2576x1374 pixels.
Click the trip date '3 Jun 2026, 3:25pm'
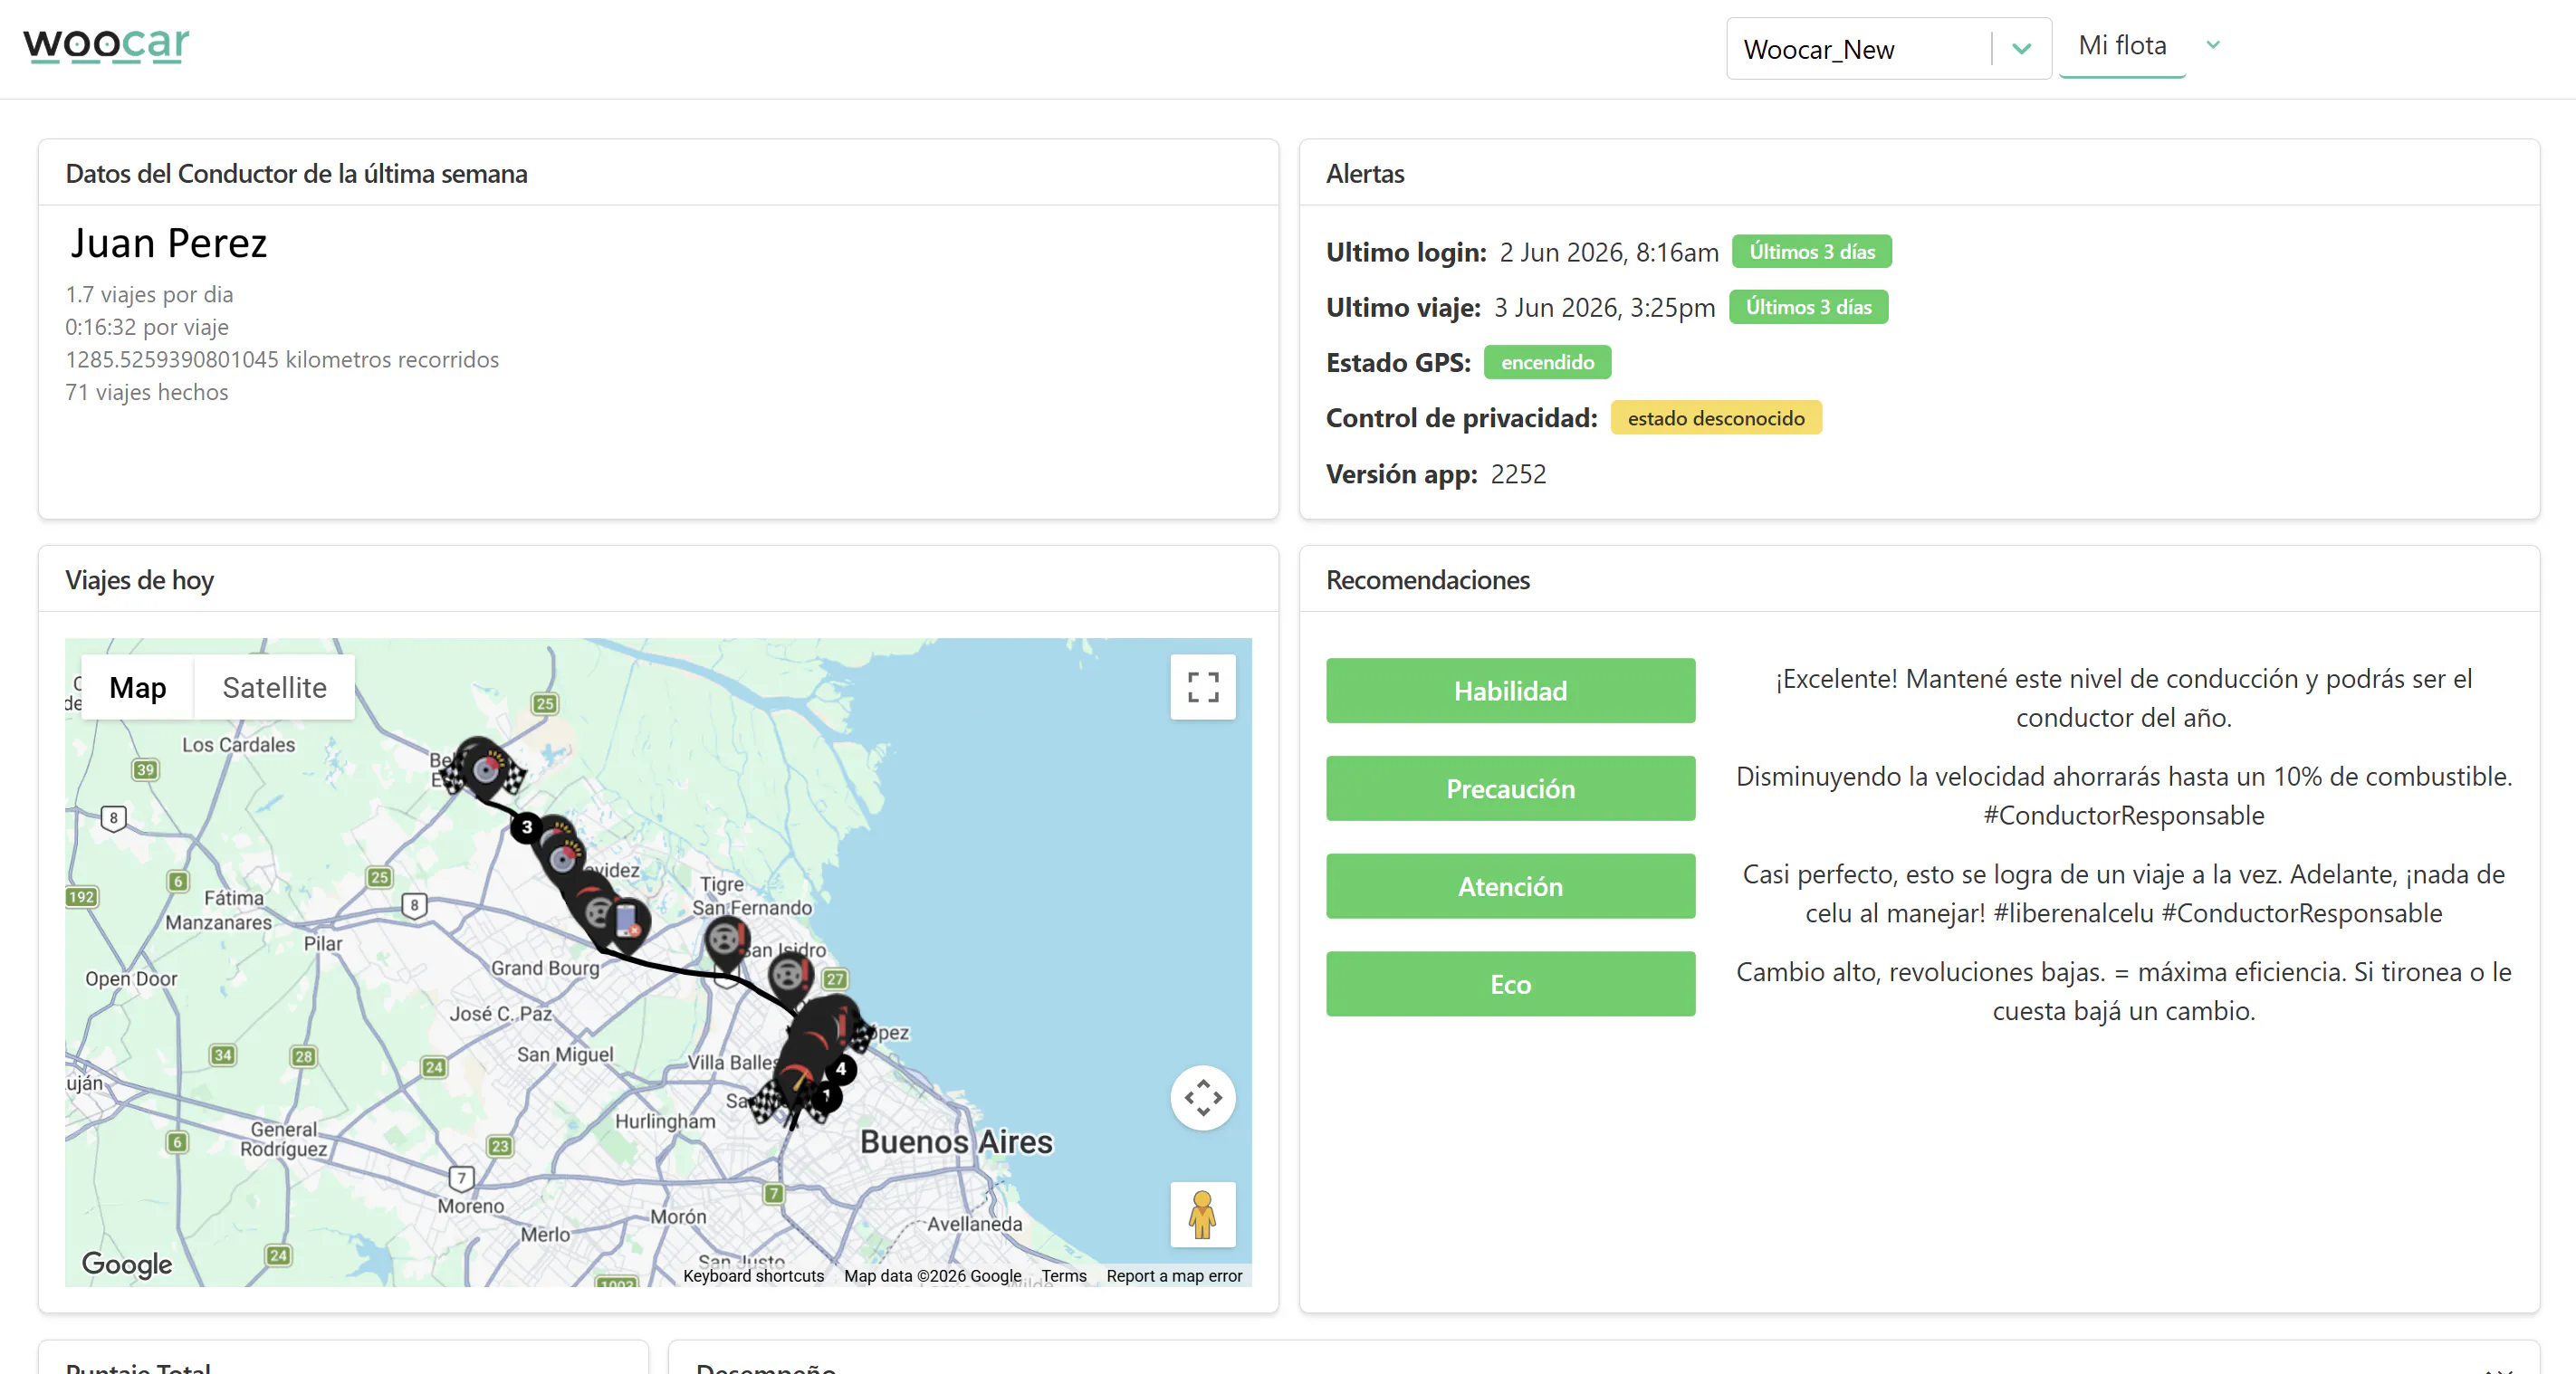coord(1604,307)
